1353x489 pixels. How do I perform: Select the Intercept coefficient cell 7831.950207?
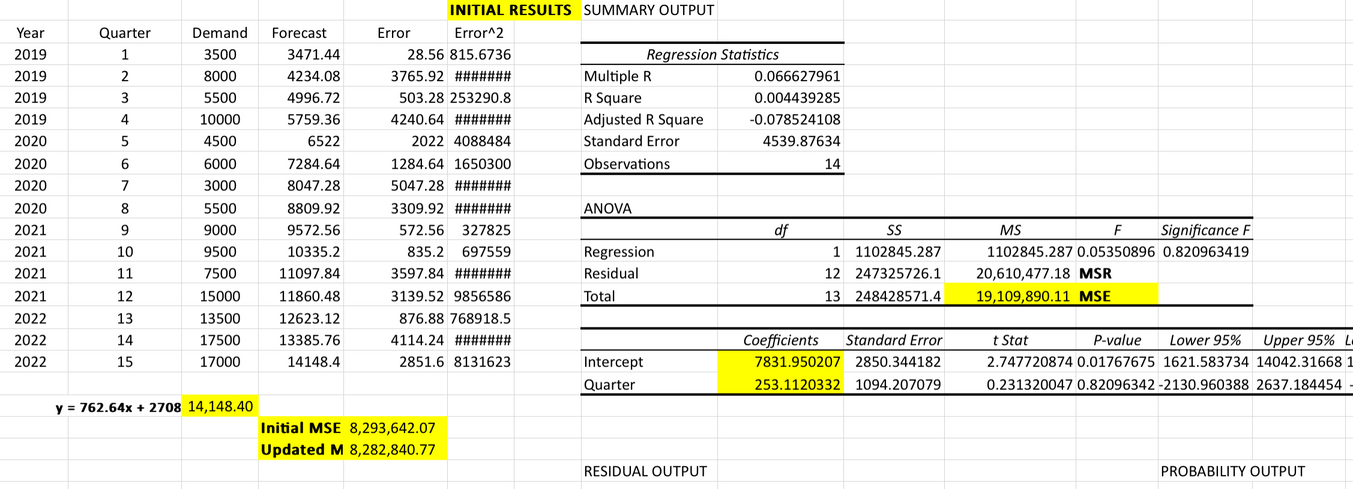point(780,362)
